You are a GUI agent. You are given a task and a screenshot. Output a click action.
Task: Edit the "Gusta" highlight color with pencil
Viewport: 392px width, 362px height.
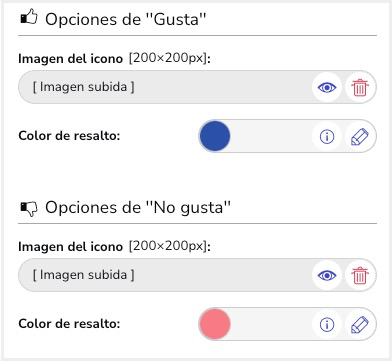click(x=360, y=136)
